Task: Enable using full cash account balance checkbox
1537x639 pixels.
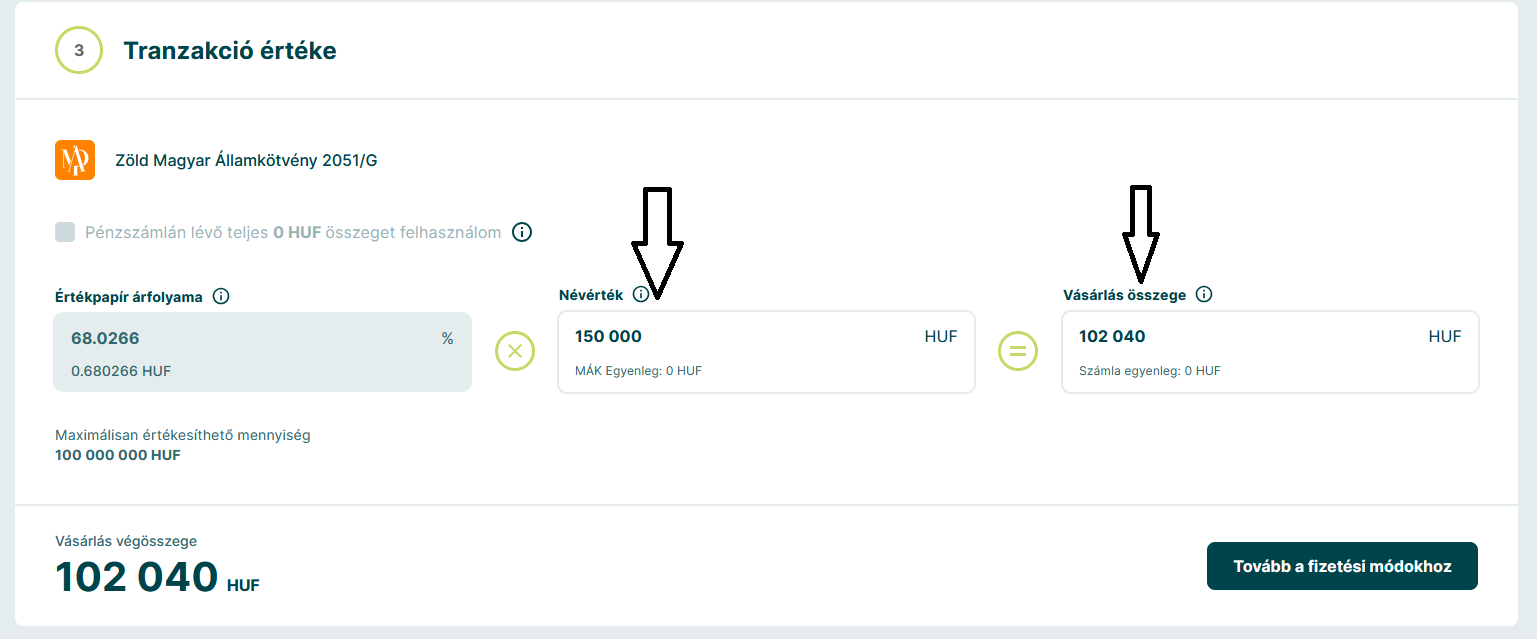Action: pos(65,233)
